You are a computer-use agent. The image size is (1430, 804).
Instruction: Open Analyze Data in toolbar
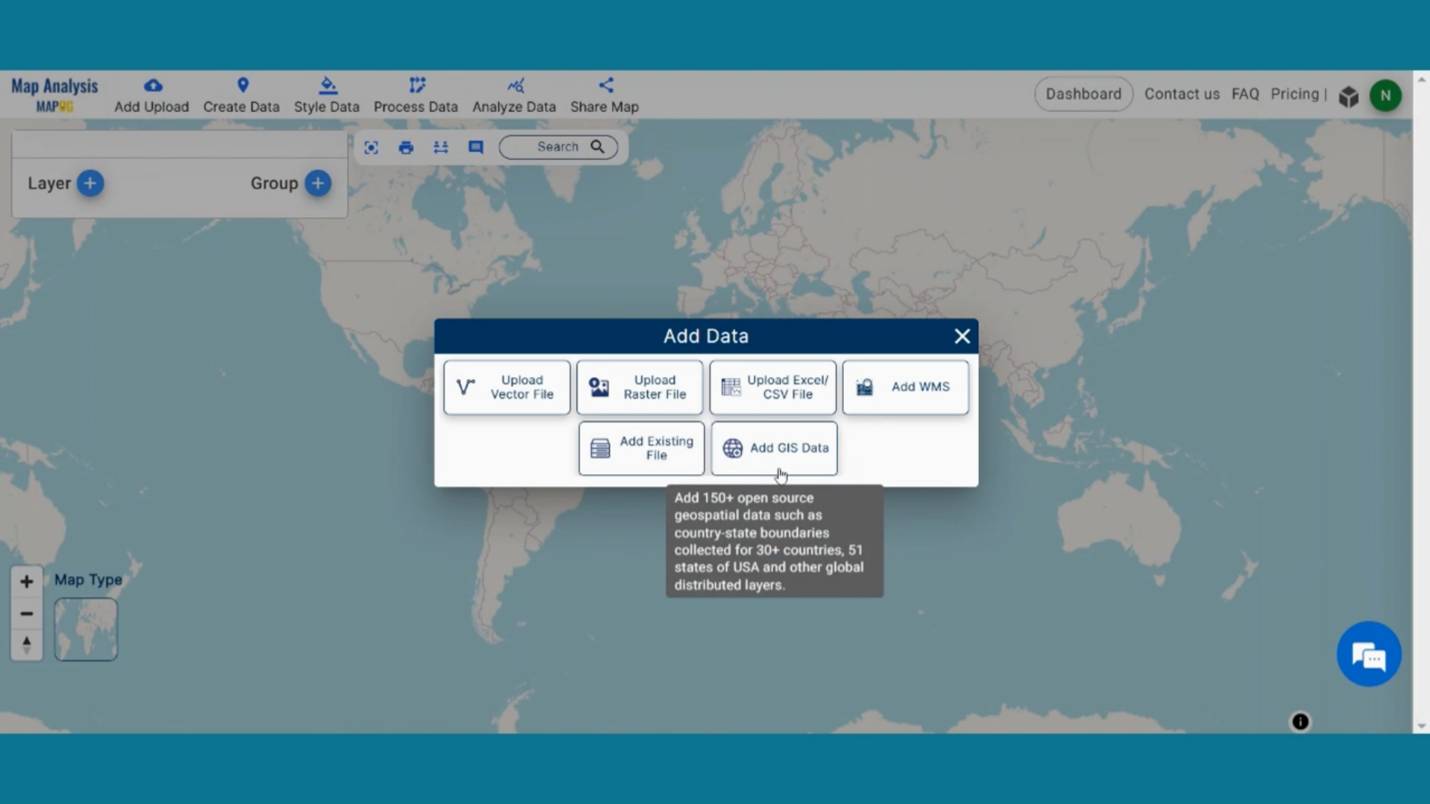pyautogui.click(x=514, y=95)
